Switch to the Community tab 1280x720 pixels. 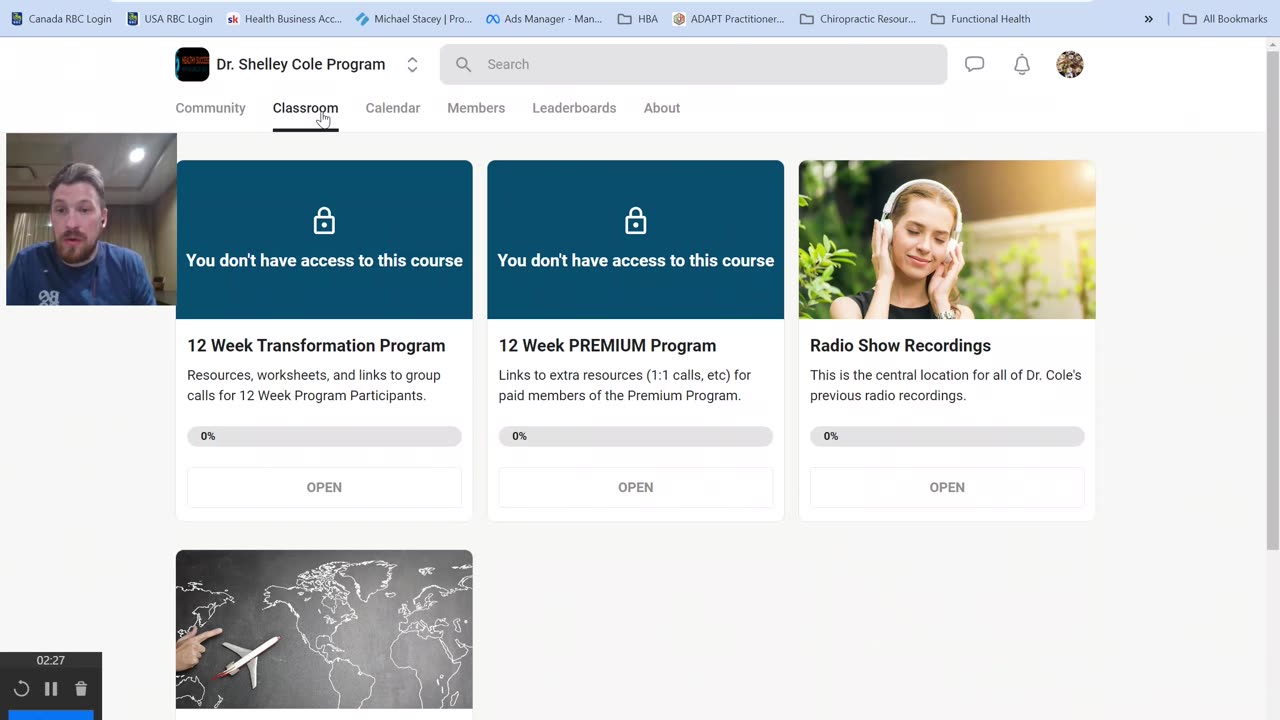210,108
